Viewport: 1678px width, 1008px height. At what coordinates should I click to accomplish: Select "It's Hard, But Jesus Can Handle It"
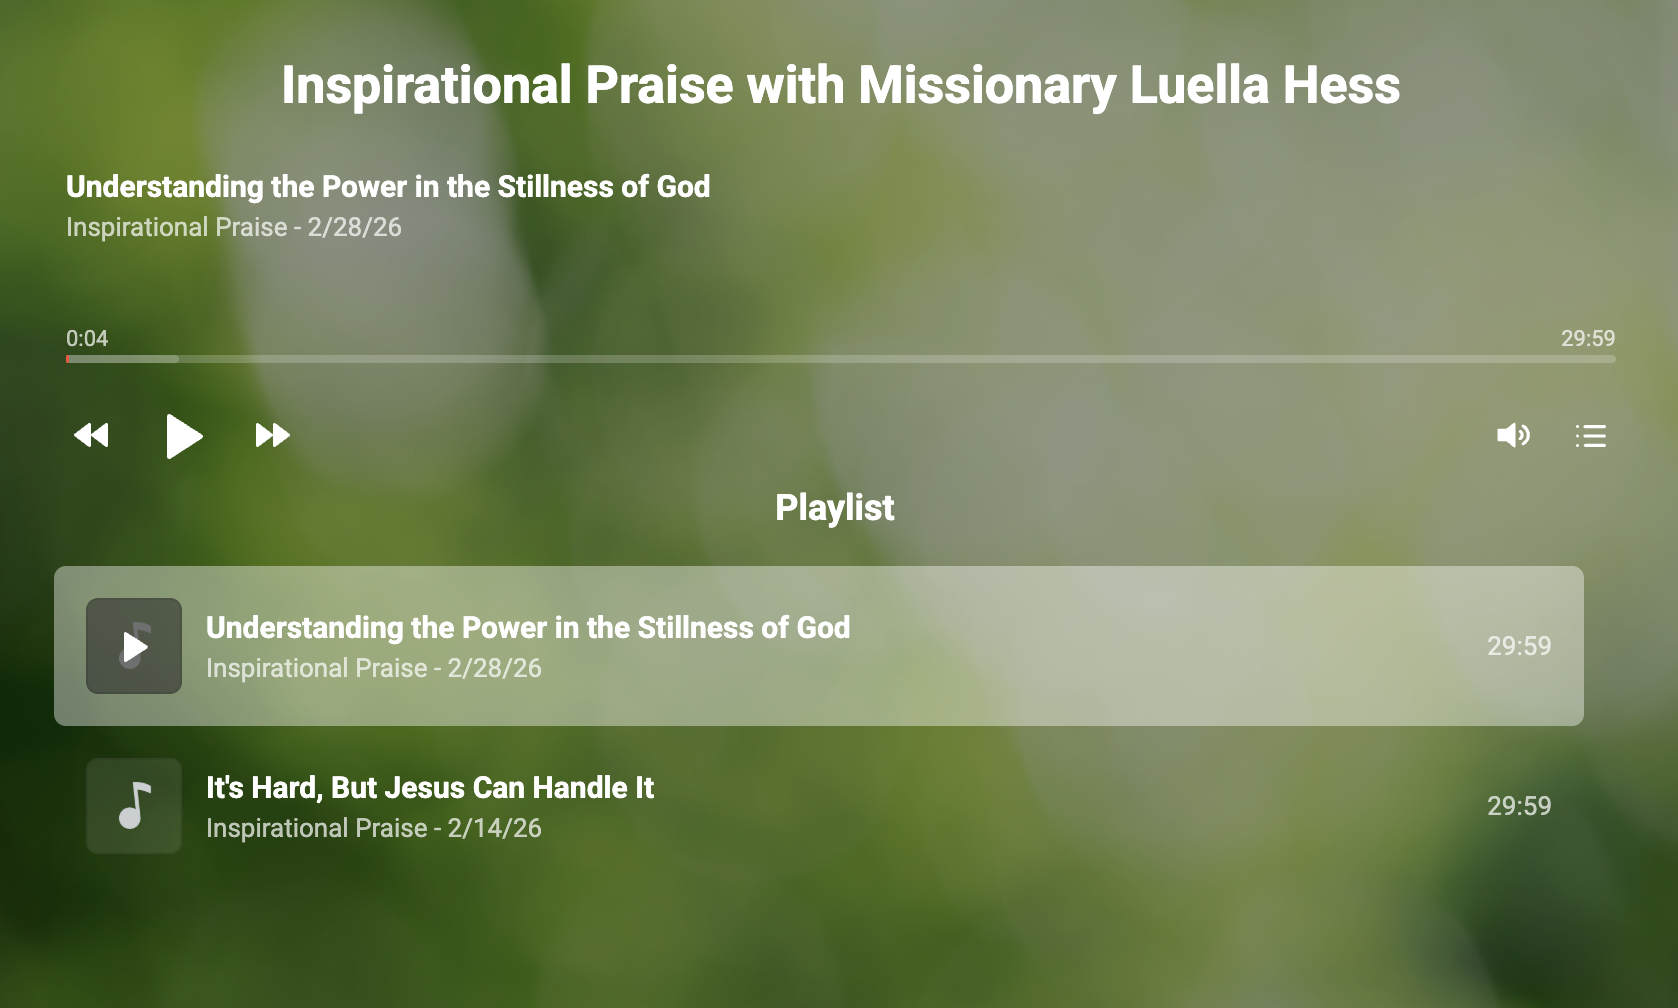(430, 788)
